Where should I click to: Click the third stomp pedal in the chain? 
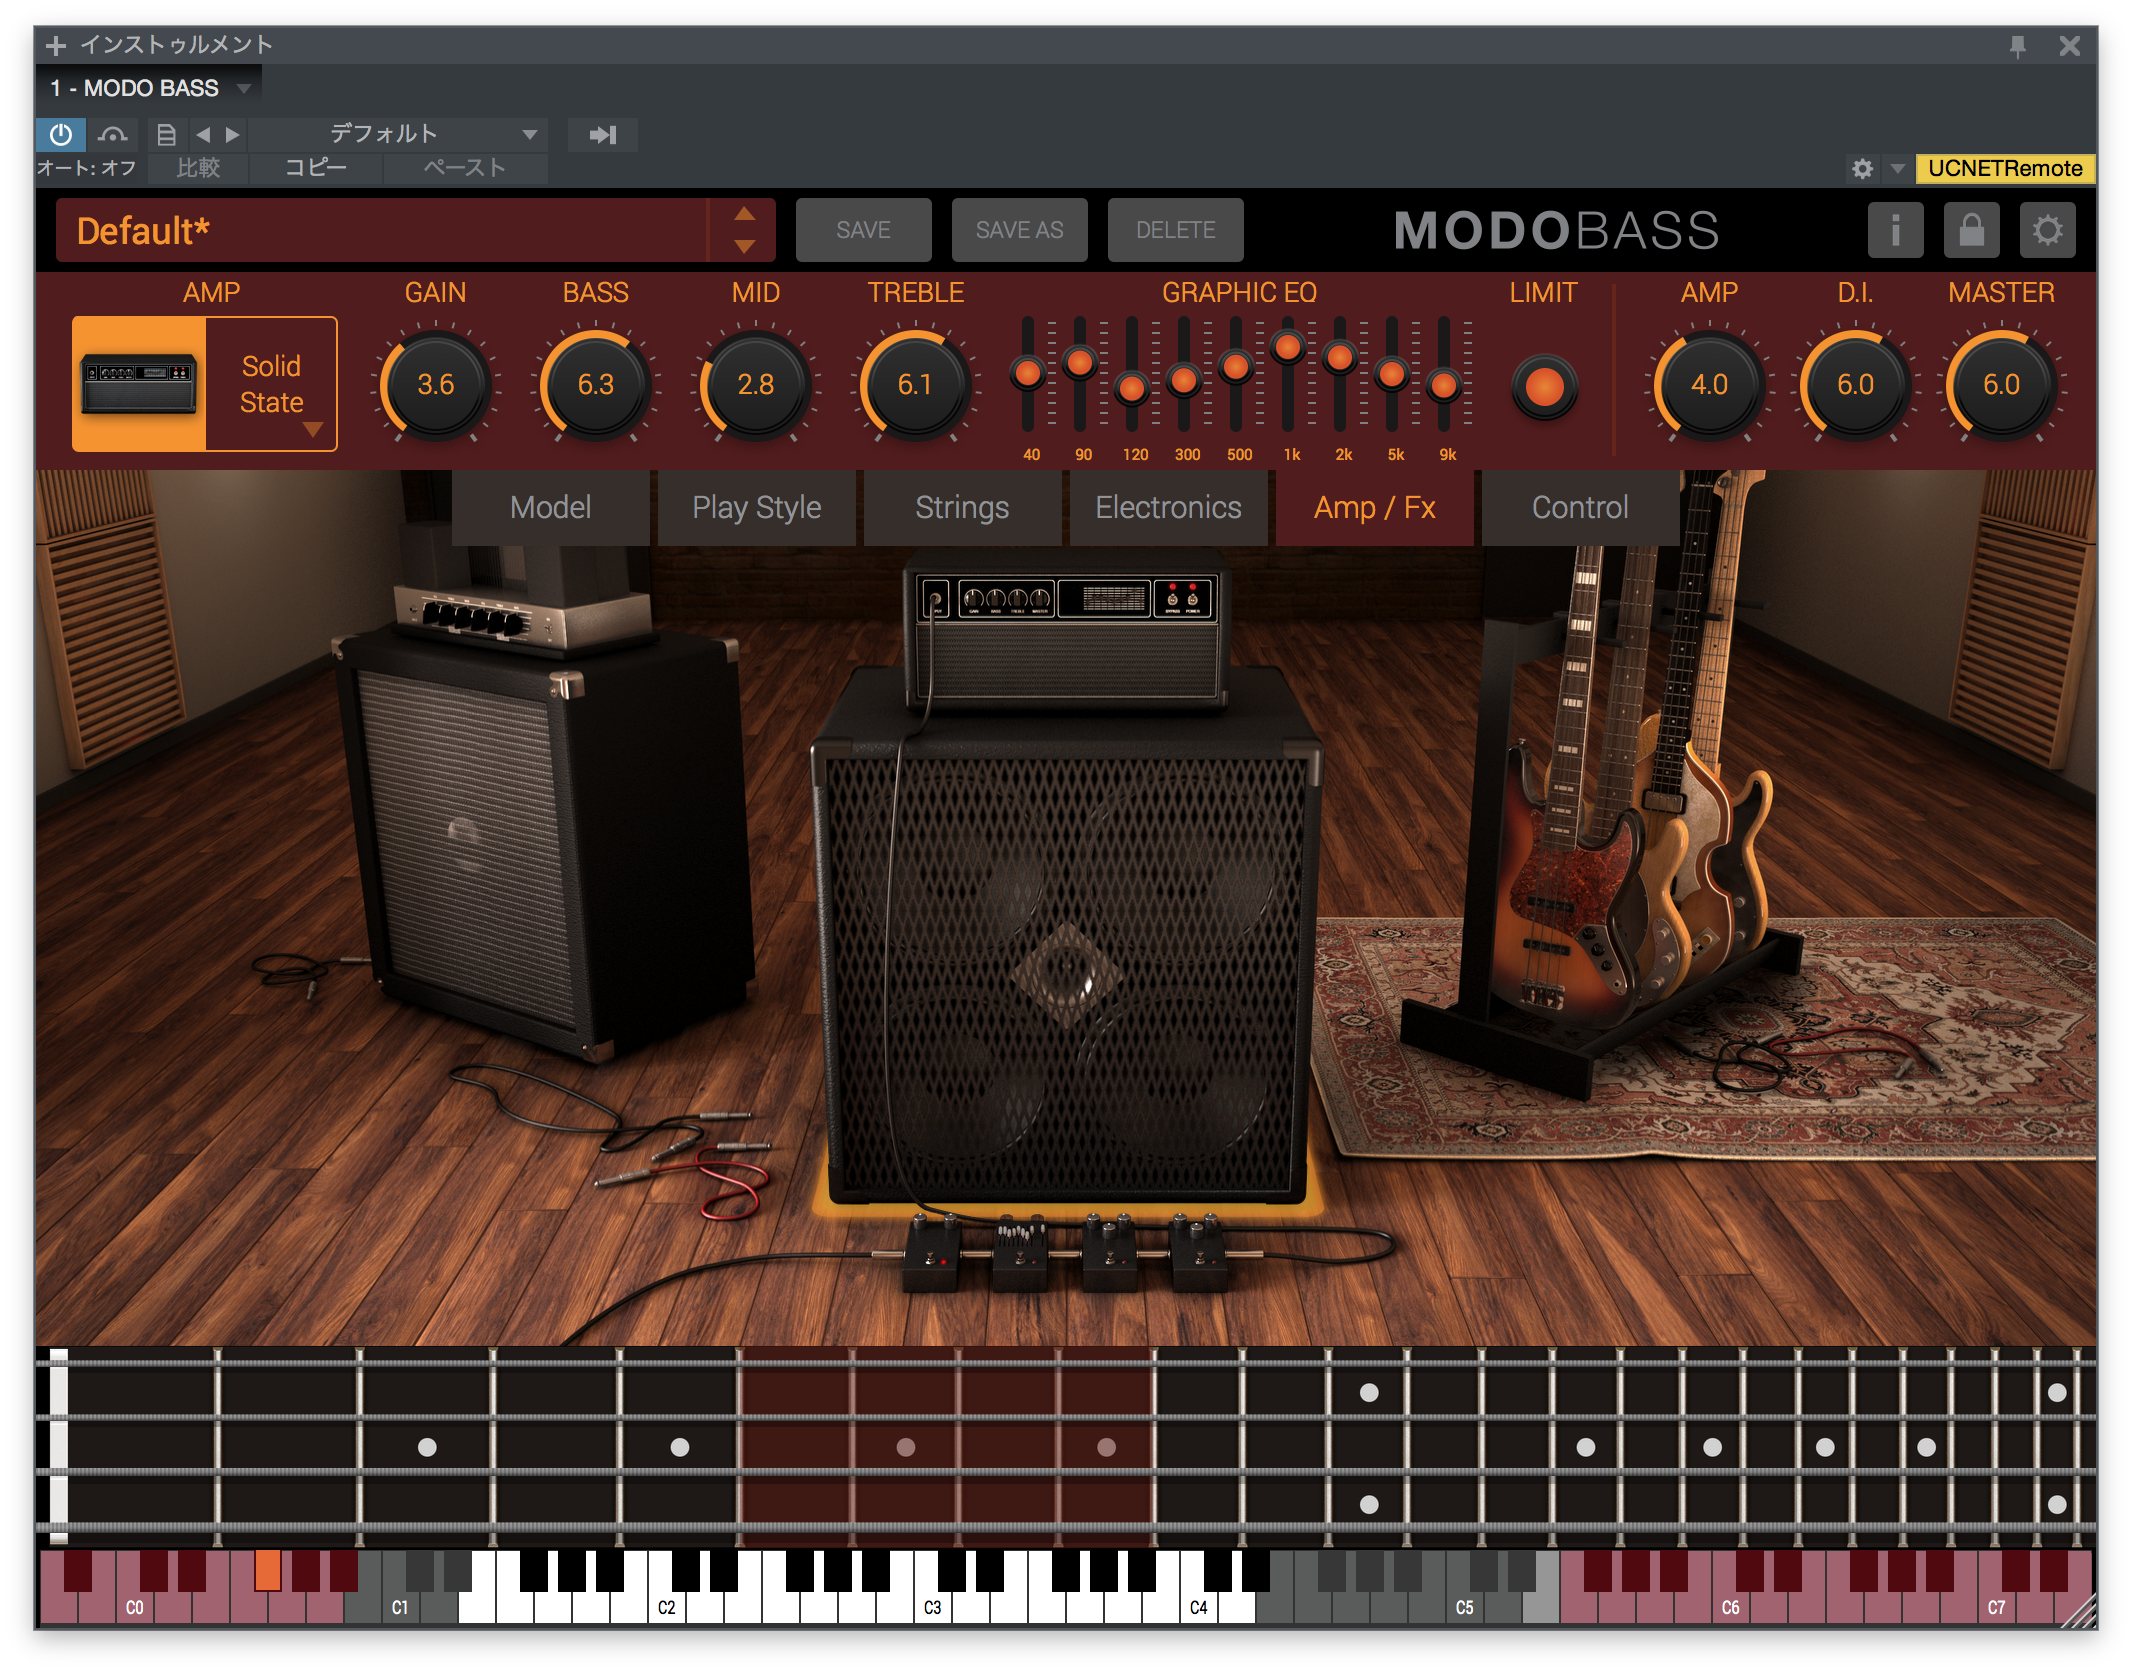1109,1254
